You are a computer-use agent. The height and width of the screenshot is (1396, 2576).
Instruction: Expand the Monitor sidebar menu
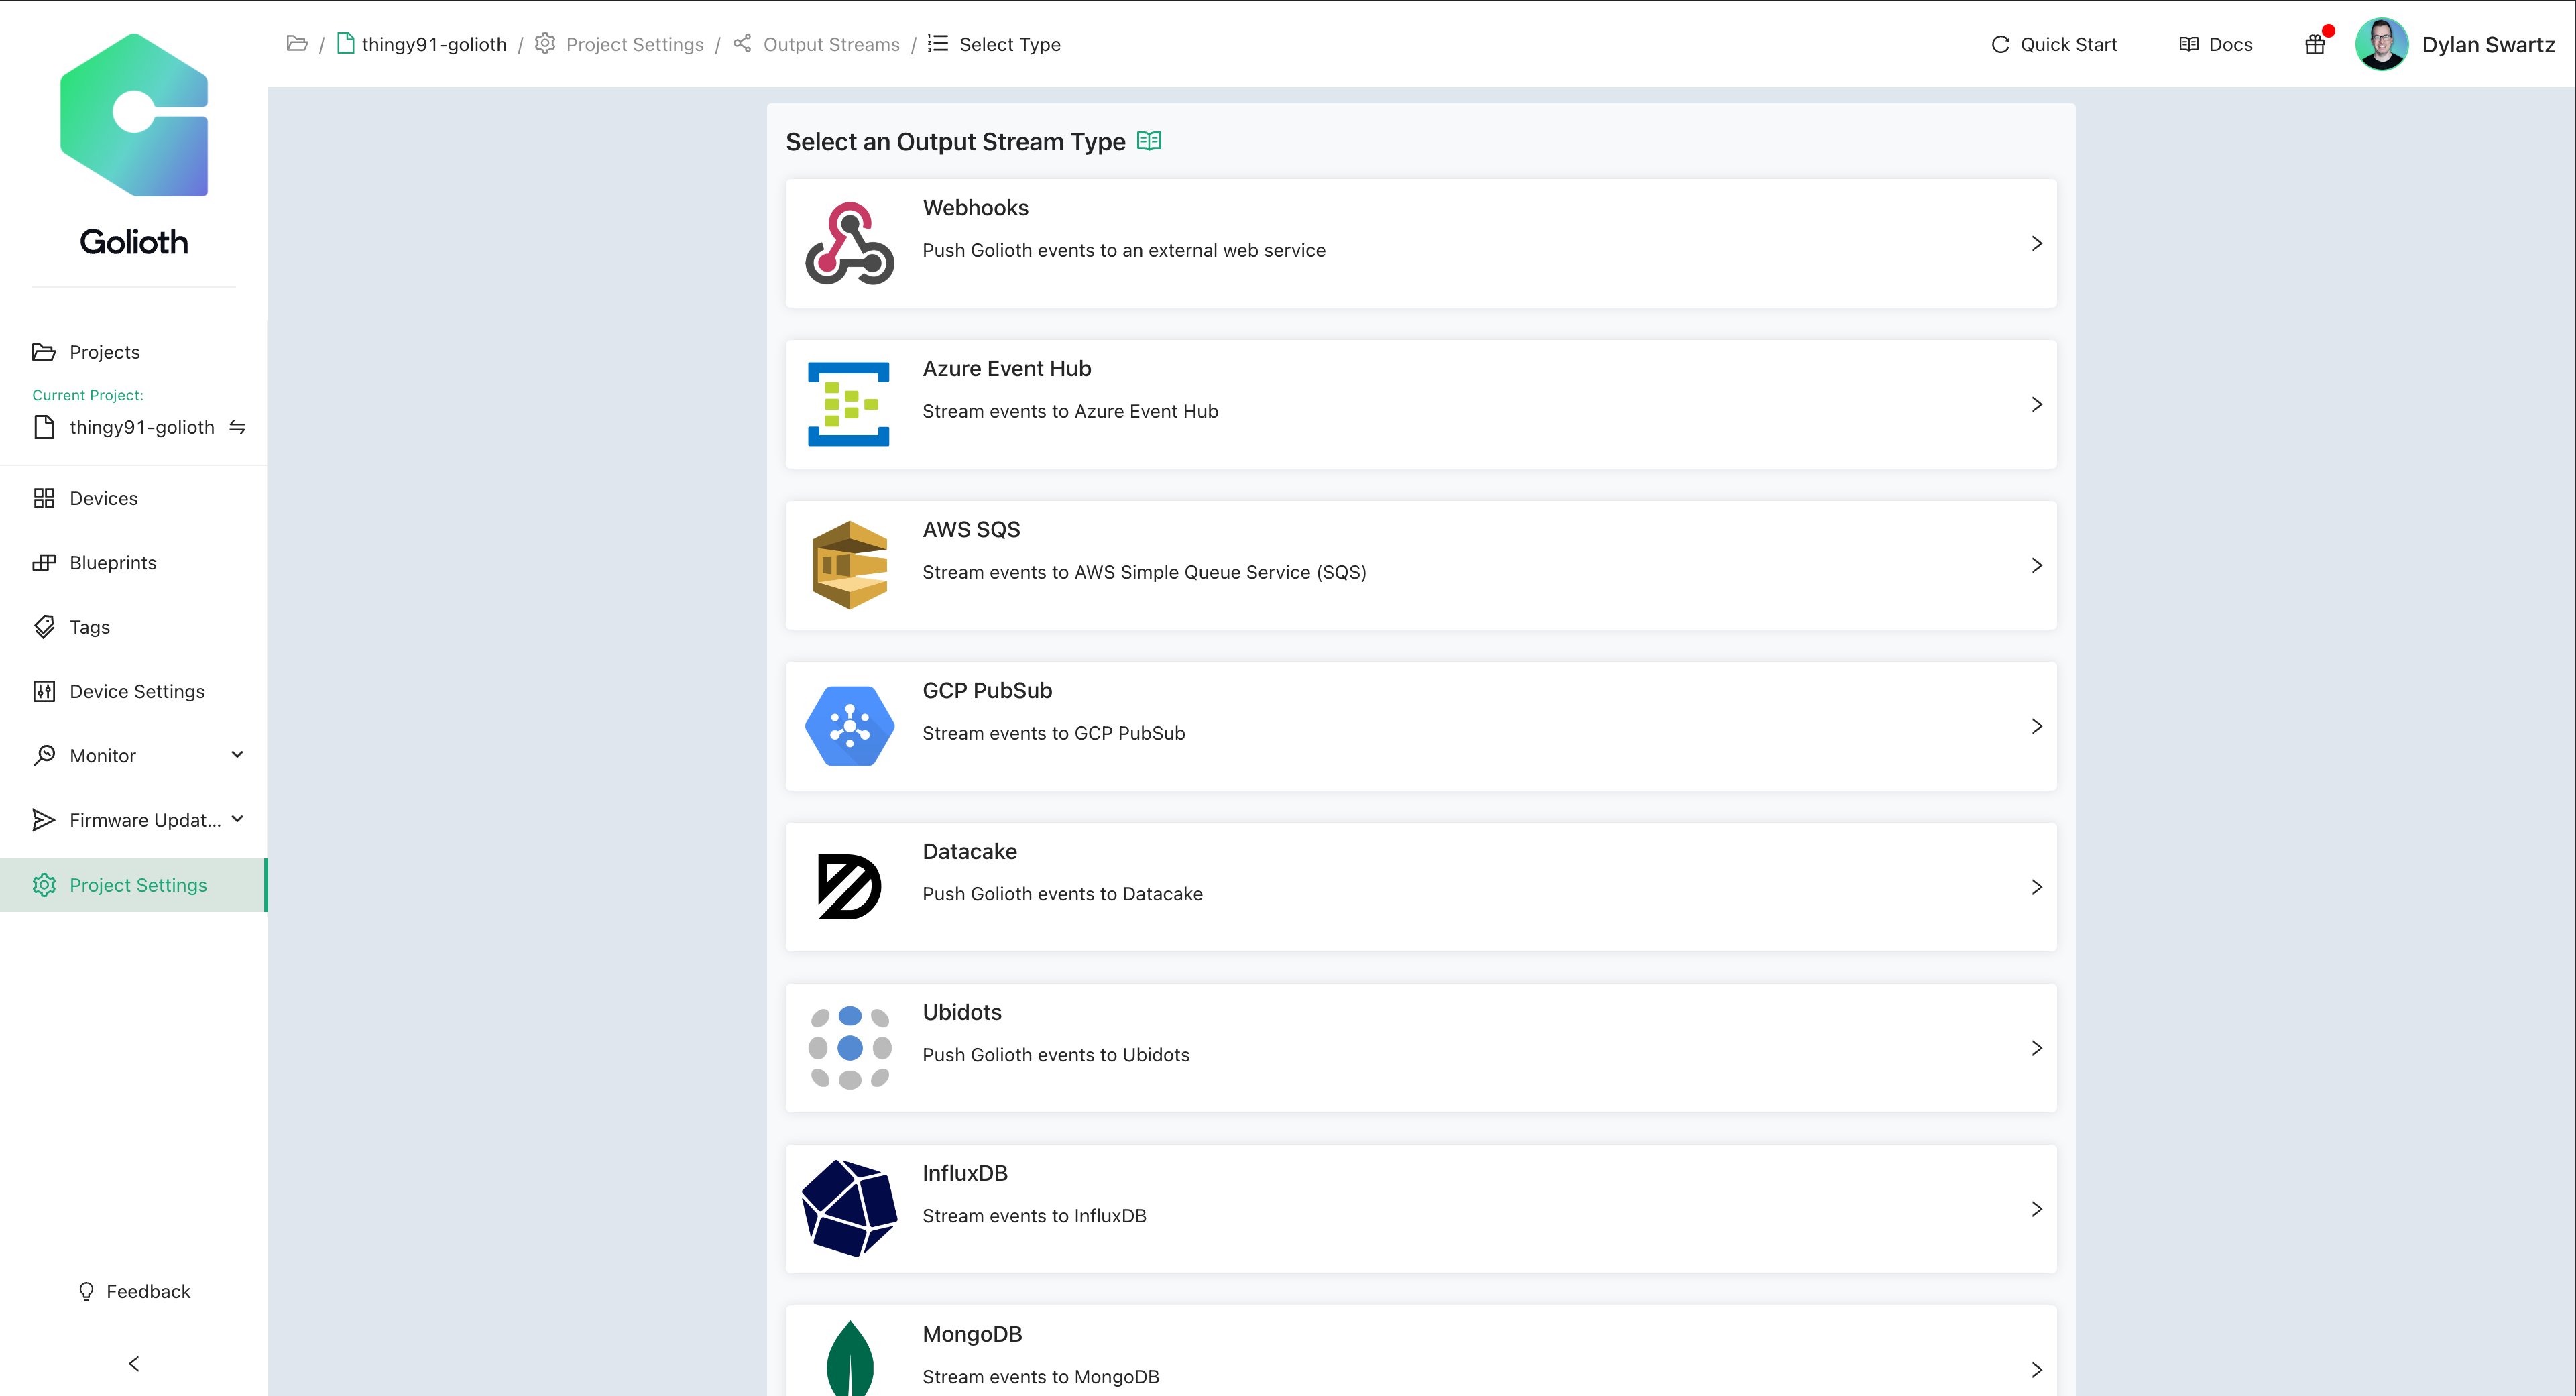click(237, 755)
